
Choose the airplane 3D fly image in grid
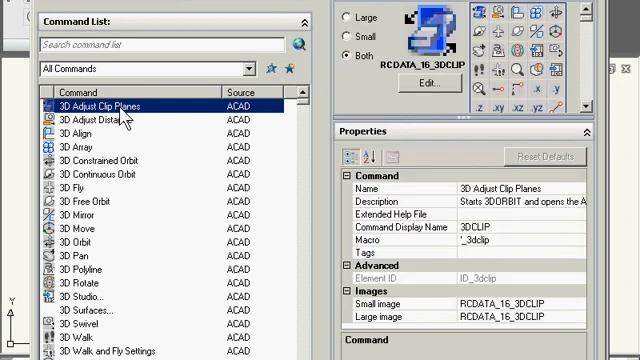click(x=498, y=31)
